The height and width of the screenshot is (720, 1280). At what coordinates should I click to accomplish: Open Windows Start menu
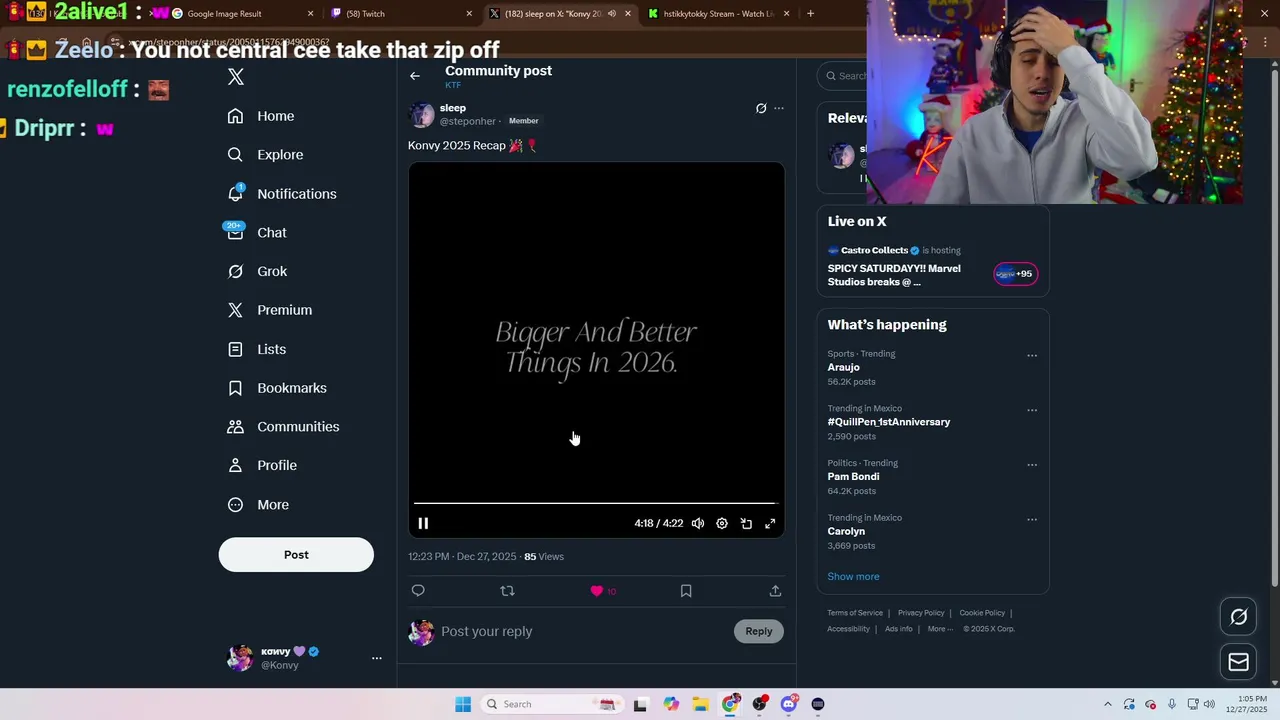463,704
